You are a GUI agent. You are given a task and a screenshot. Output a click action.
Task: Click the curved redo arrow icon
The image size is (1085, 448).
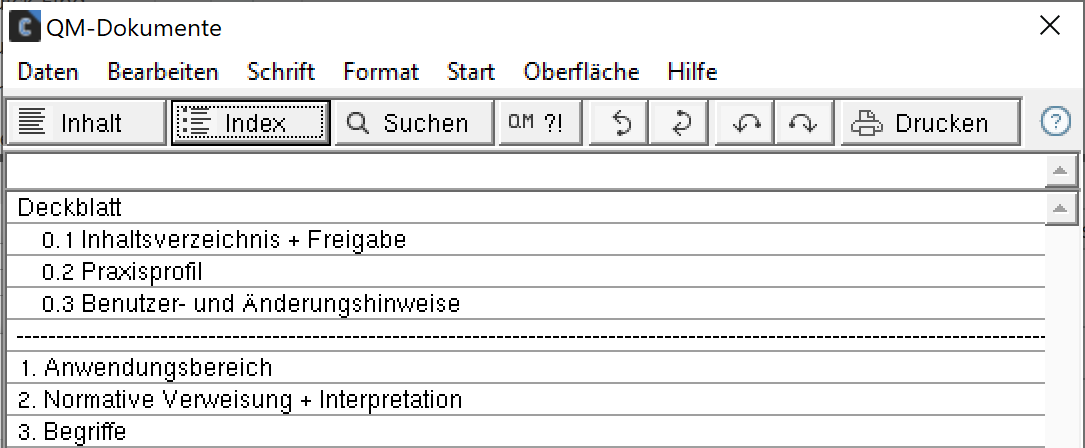pos(803,123)
